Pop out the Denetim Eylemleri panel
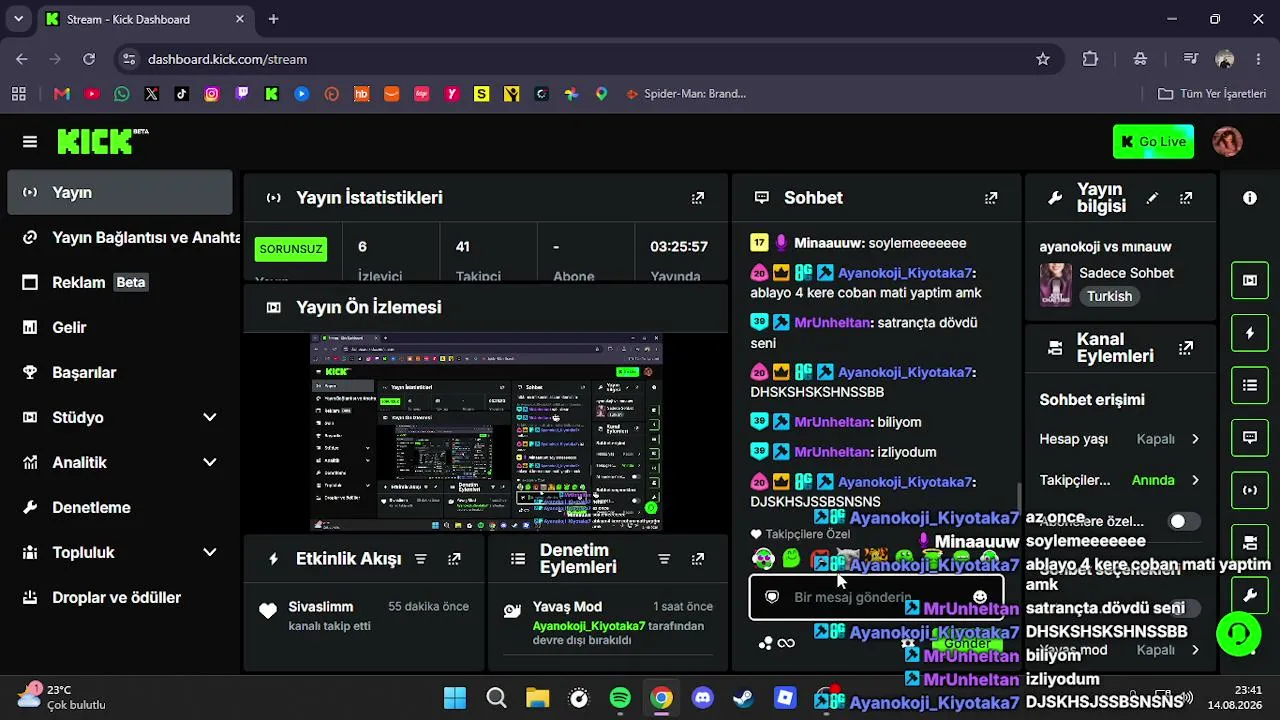Screen dimensions: 1280x720 698,559
